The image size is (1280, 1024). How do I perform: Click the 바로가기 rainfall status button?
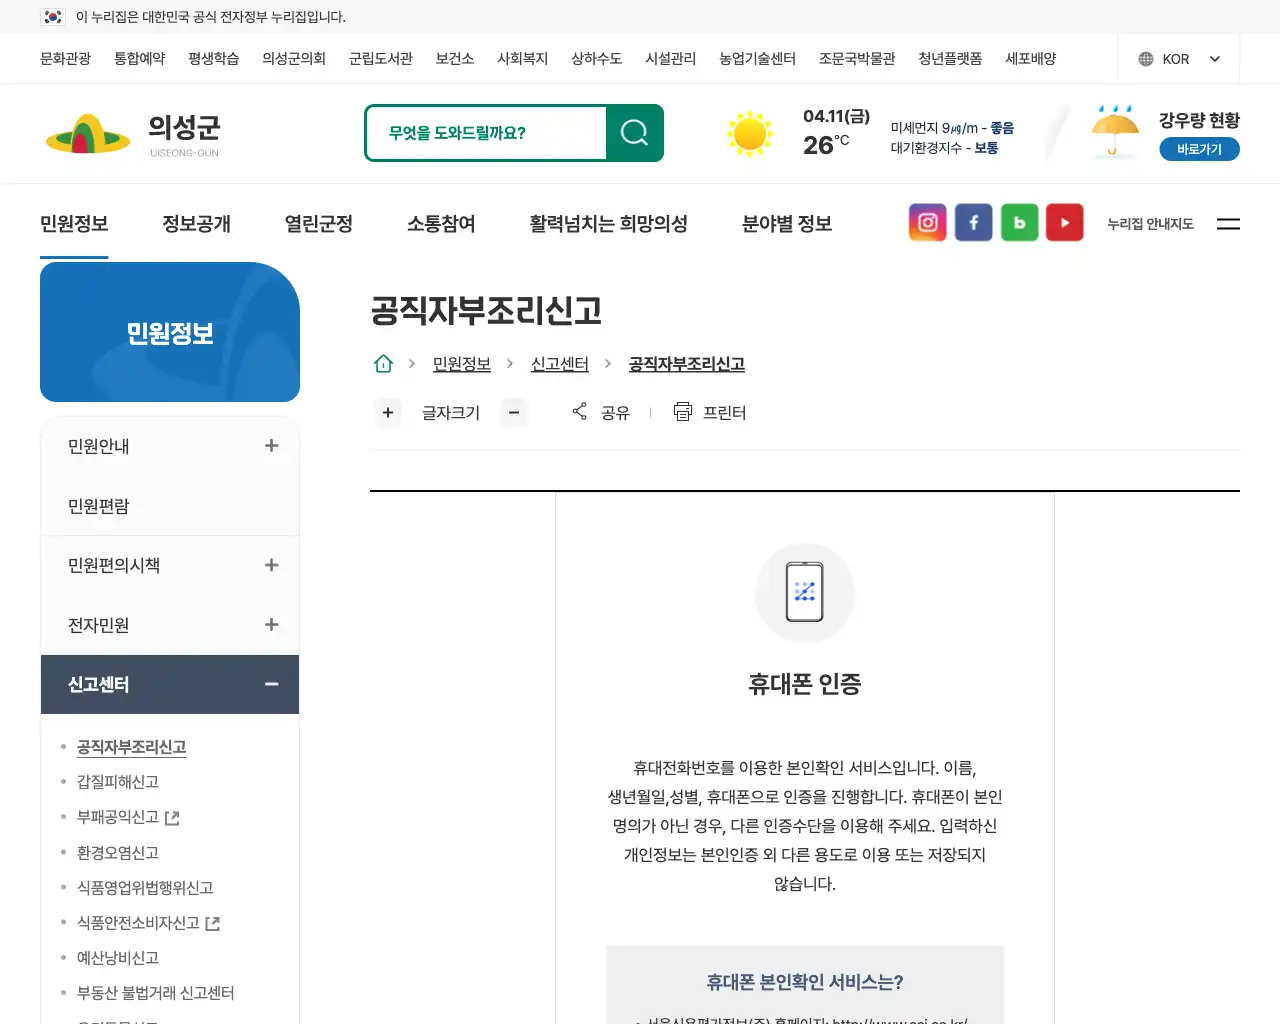point(1199,148)
